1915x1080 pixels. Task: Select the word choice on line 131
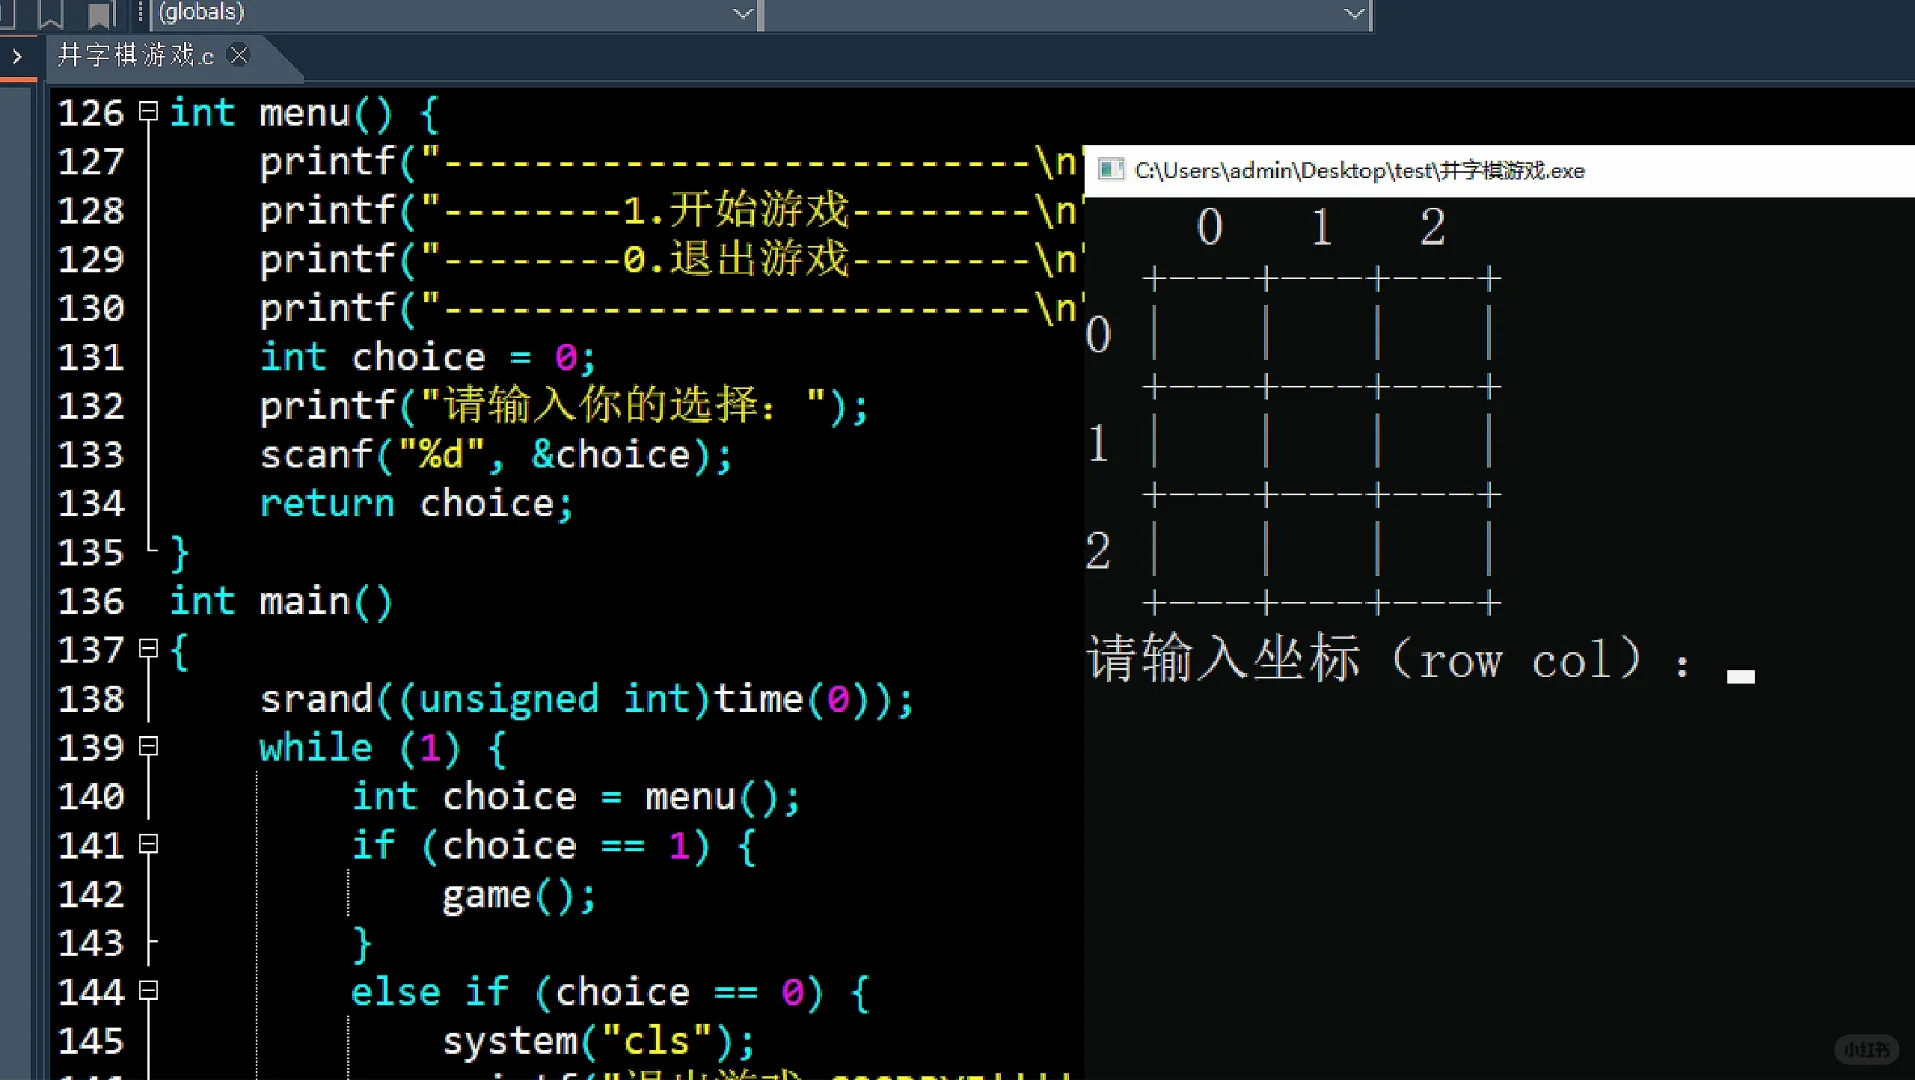pos(417,356)
